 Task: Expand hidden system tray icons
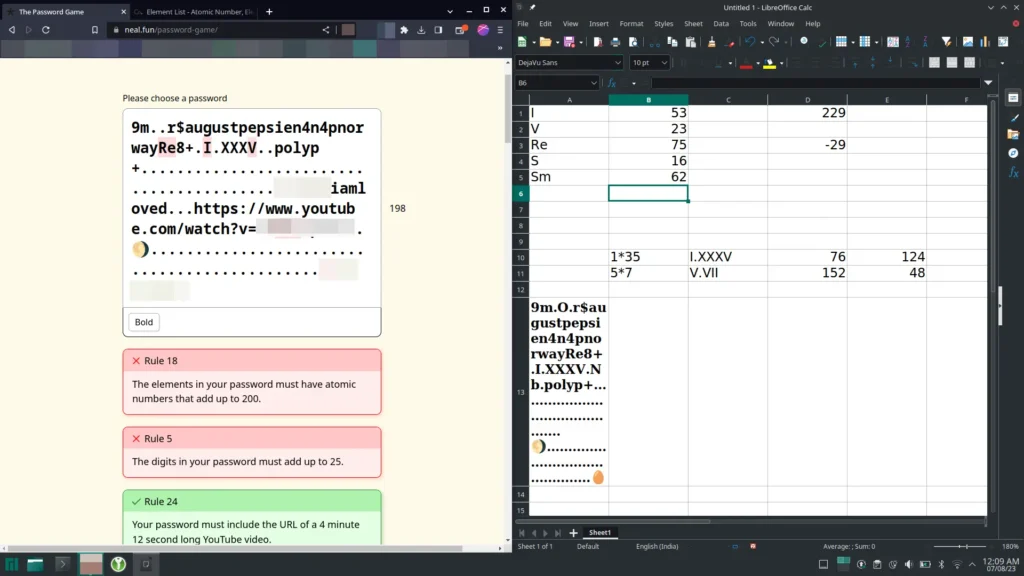coord(972,564)
